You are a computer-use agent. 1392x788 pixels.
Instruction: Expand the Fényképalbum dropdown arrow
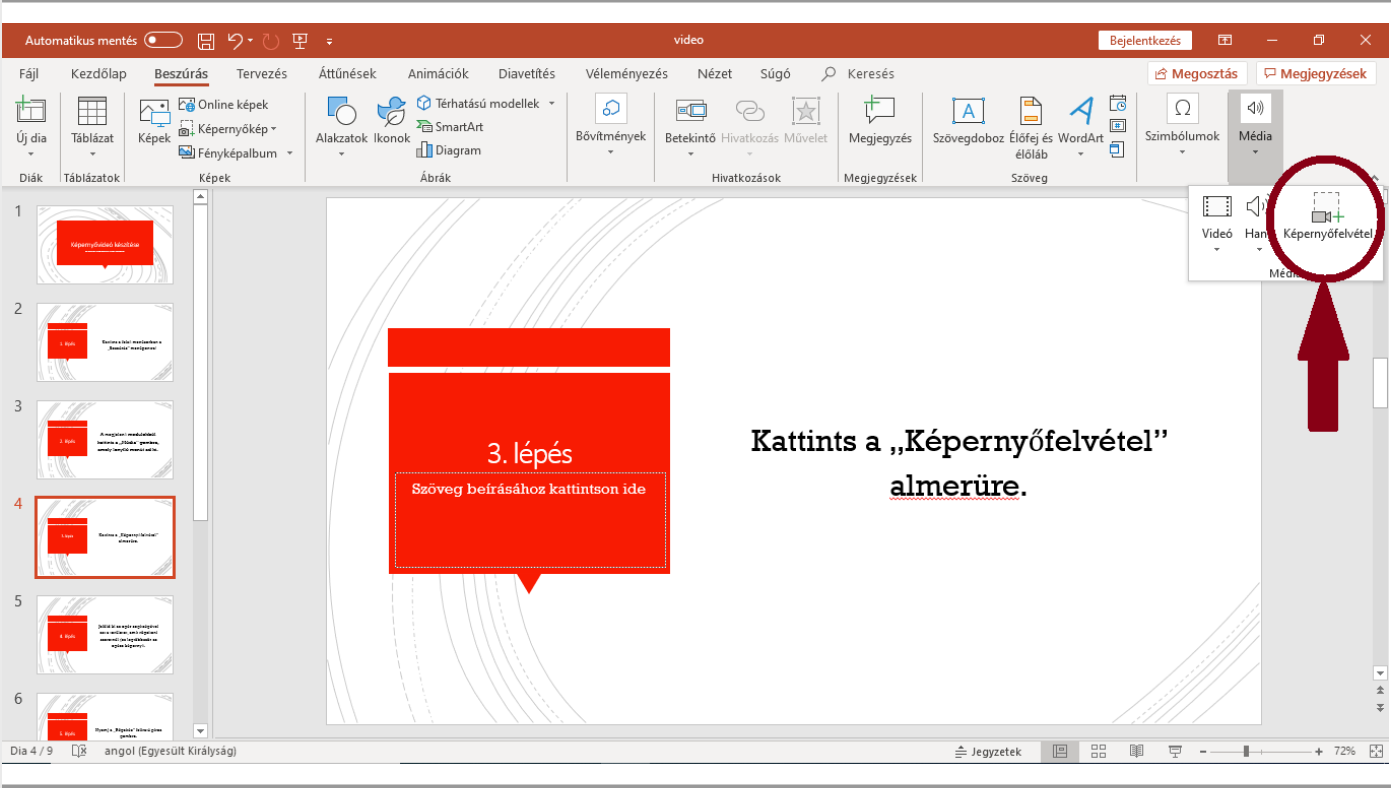pyautogui.click(x=290, y=153)
